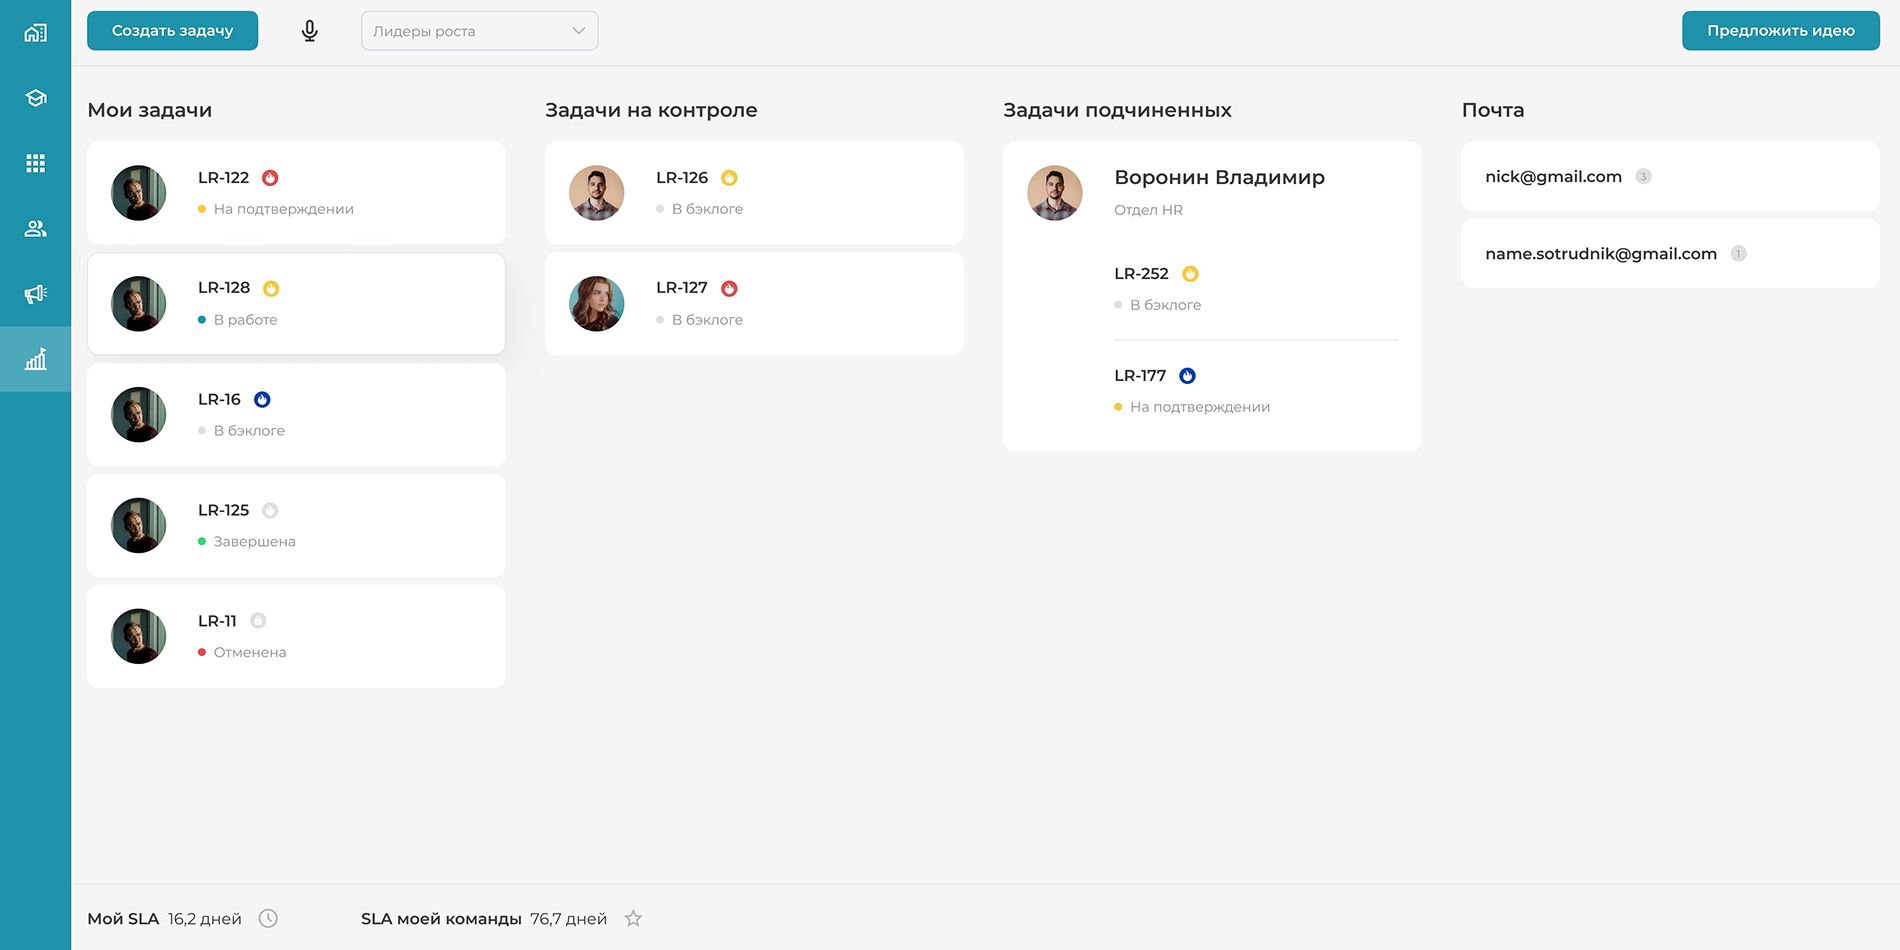Toggle the star next to team SLA
The width and height of the screenshot is (1900, 950).
[x=633, y=918]
